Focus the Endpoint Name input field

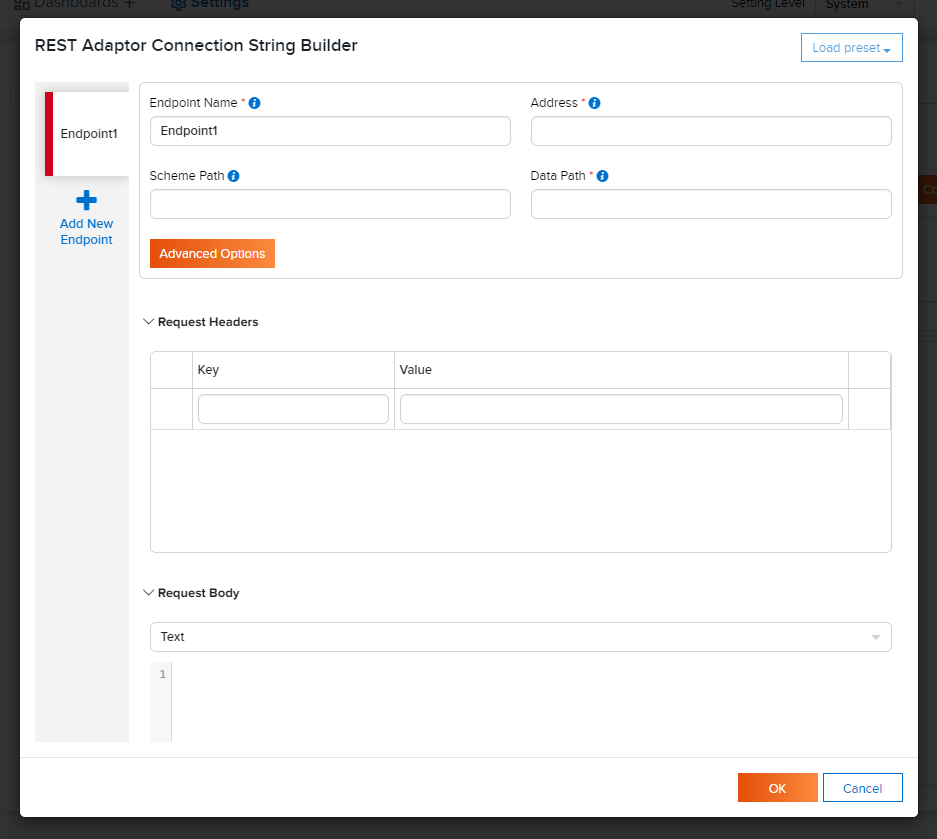pos(330,131)
